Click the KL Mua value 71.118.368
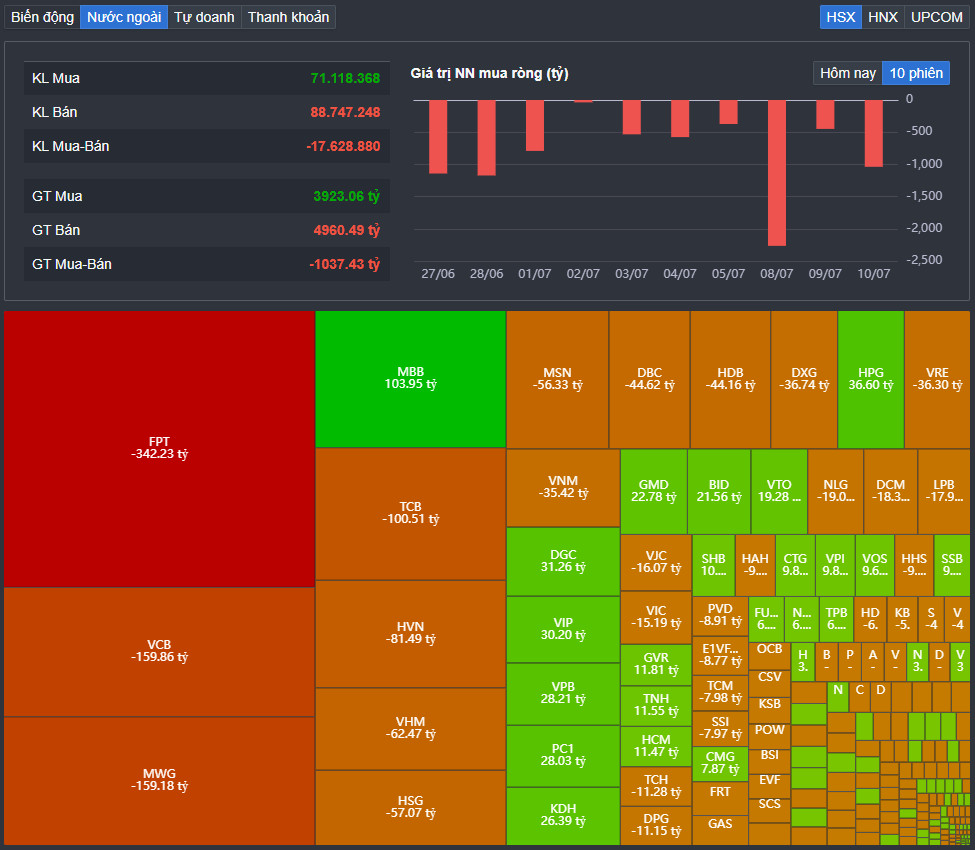The width and height of the screenshot is (975, 850). 345,78
